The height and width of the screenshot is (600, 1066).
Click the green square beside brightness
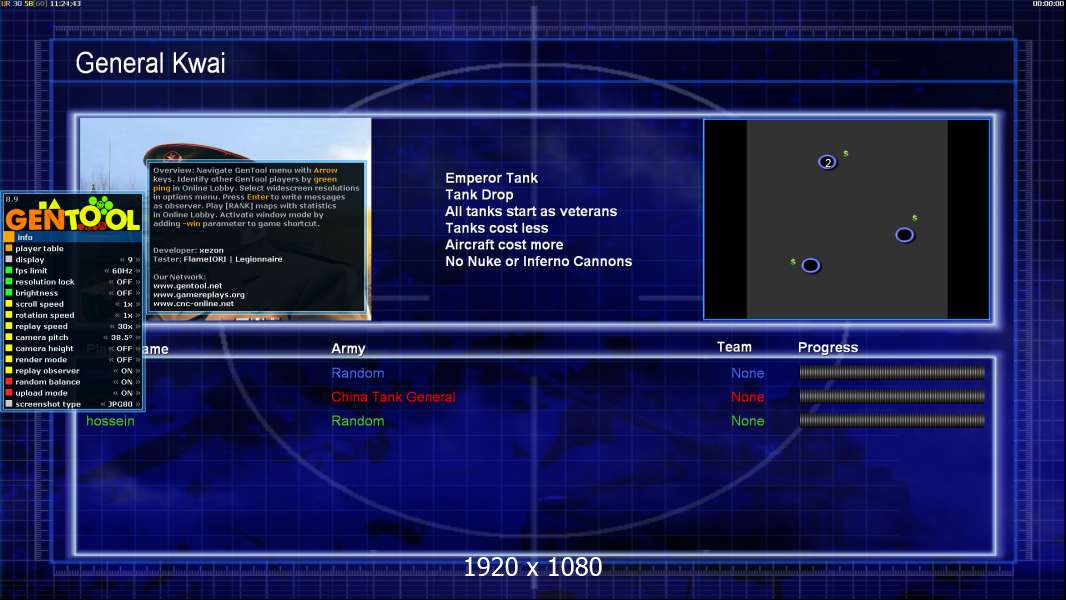(9, 293)
